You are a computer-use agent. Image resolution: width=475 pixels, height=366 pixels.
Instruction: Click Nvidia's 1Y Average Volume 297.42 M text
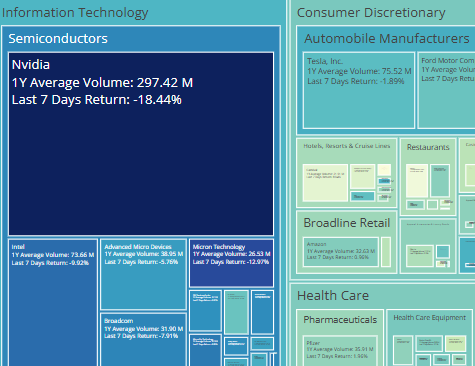click(102, 83)
